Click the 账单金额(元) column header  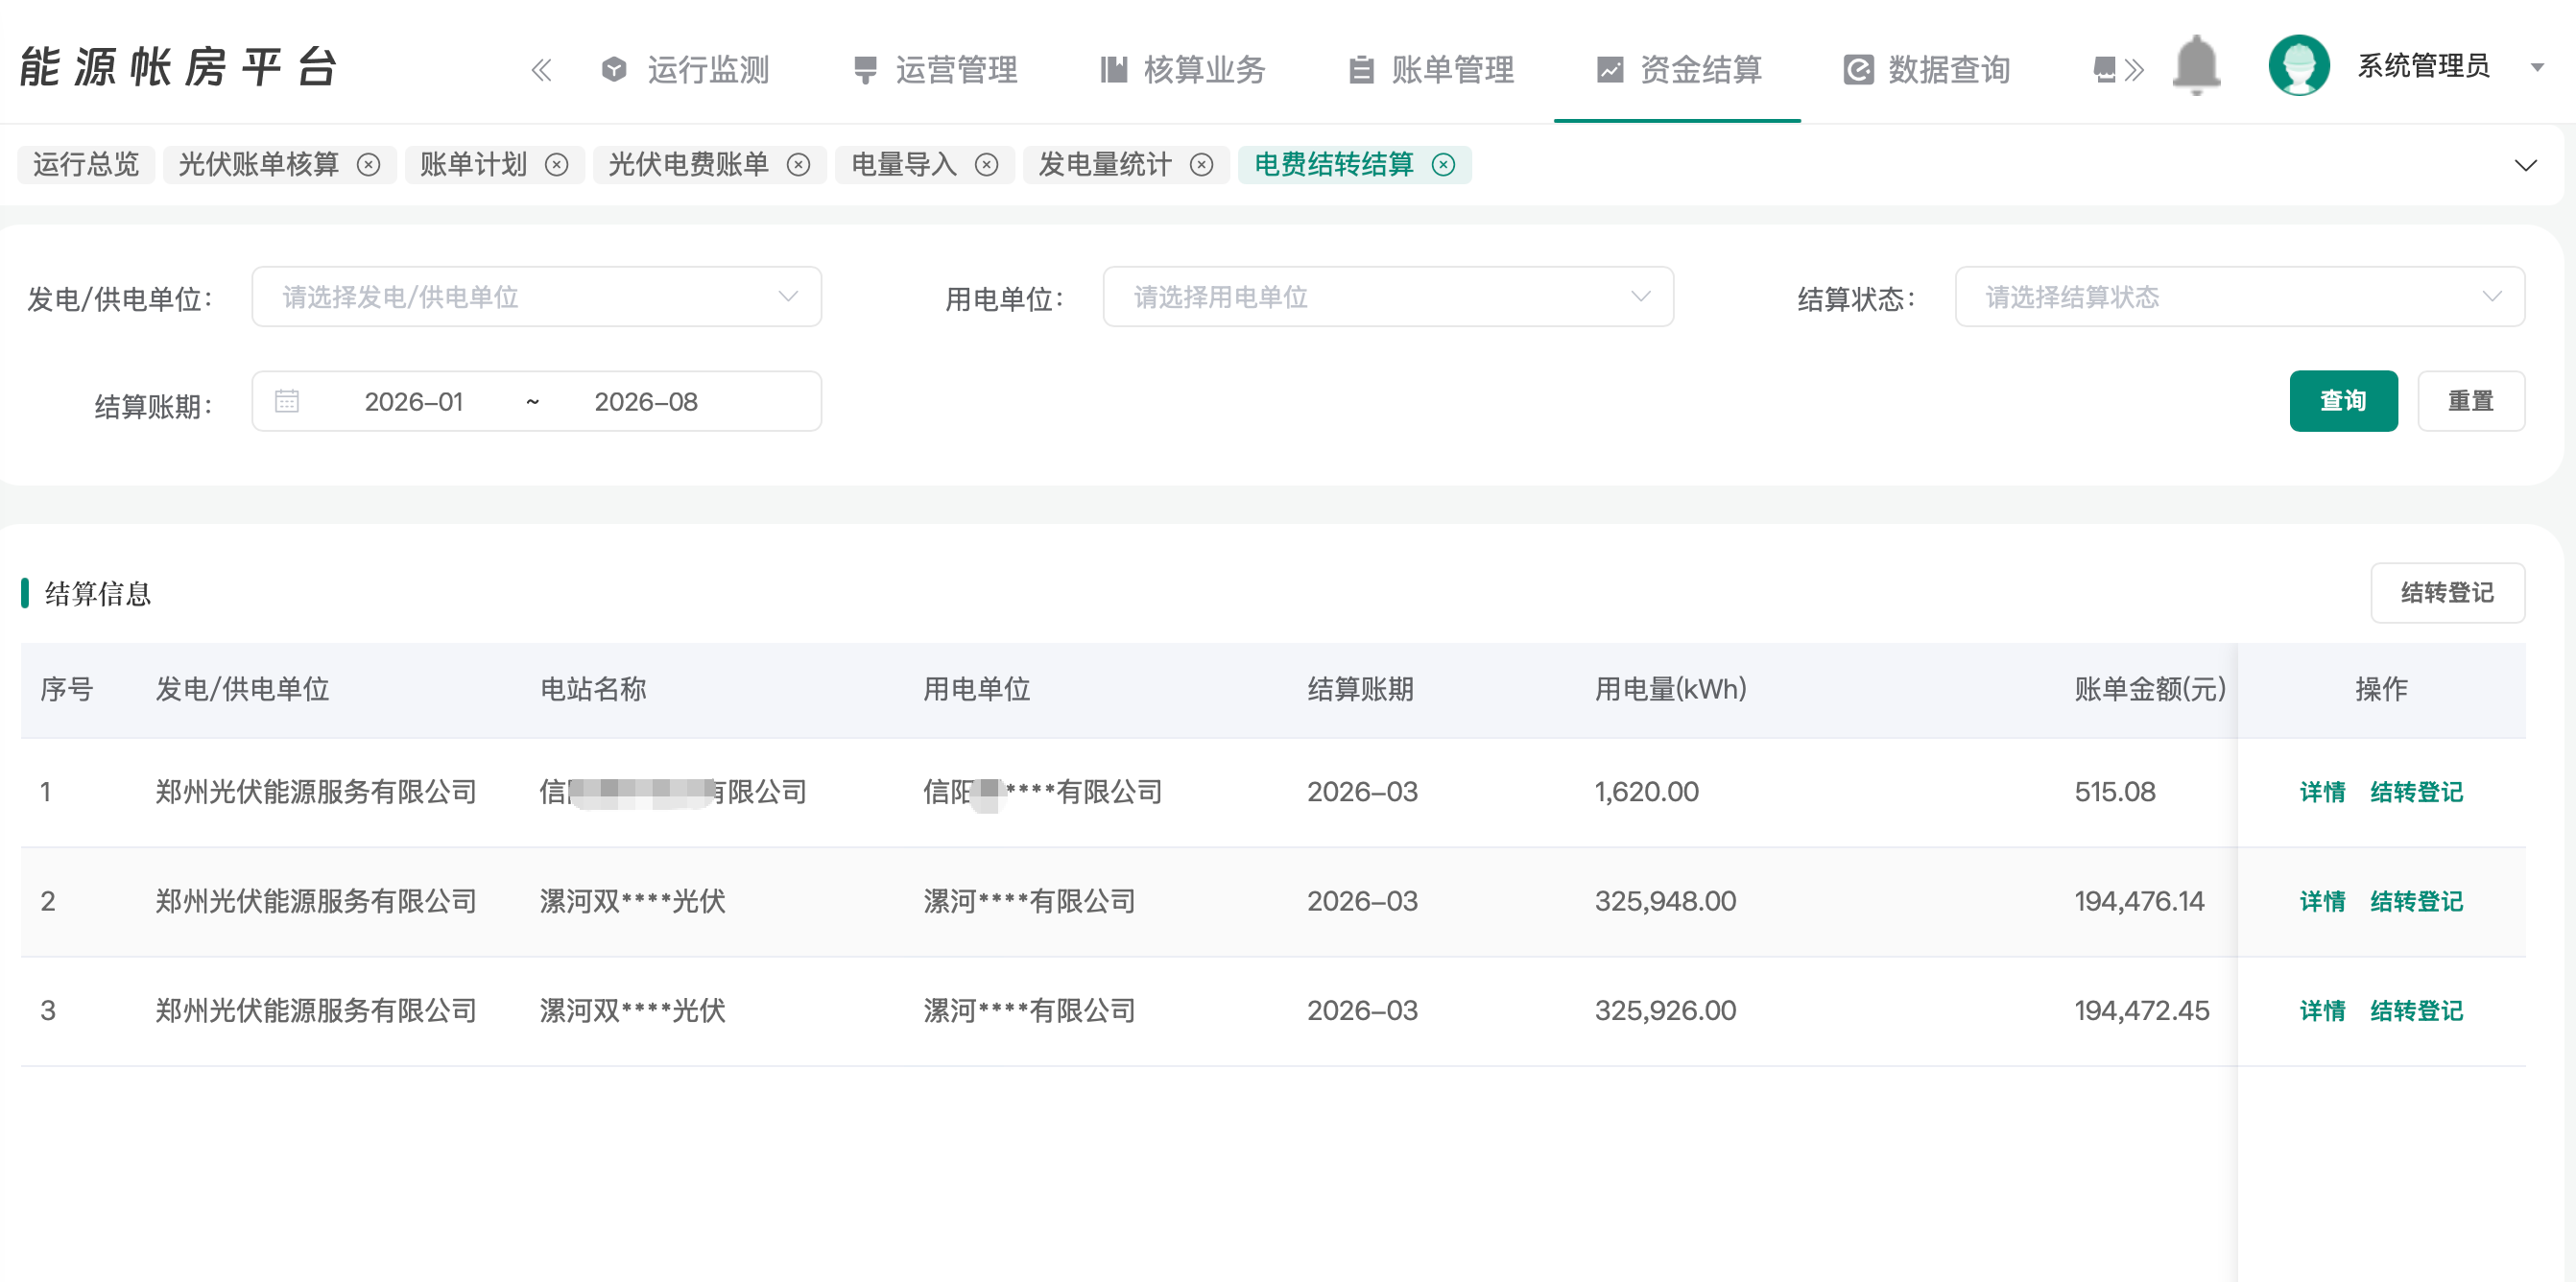tap(2150, 689)
